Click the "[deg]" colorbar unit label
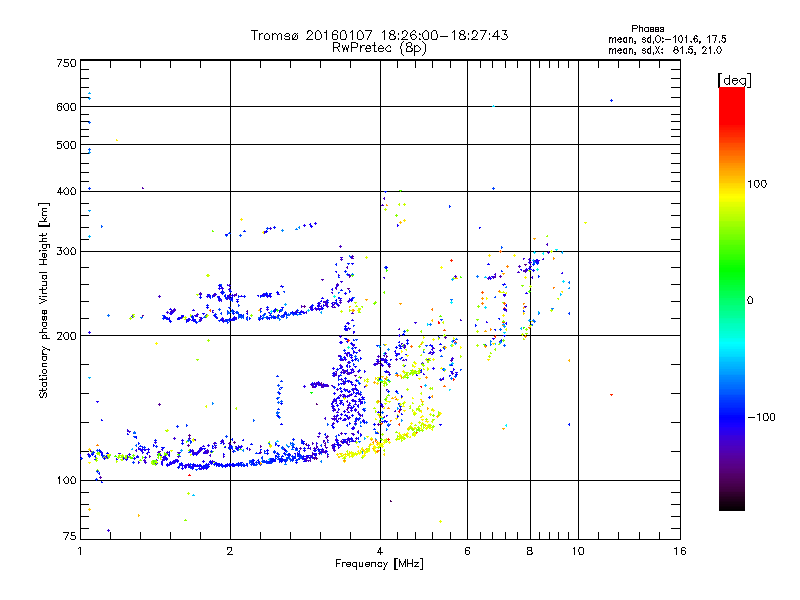 (734, 80)
